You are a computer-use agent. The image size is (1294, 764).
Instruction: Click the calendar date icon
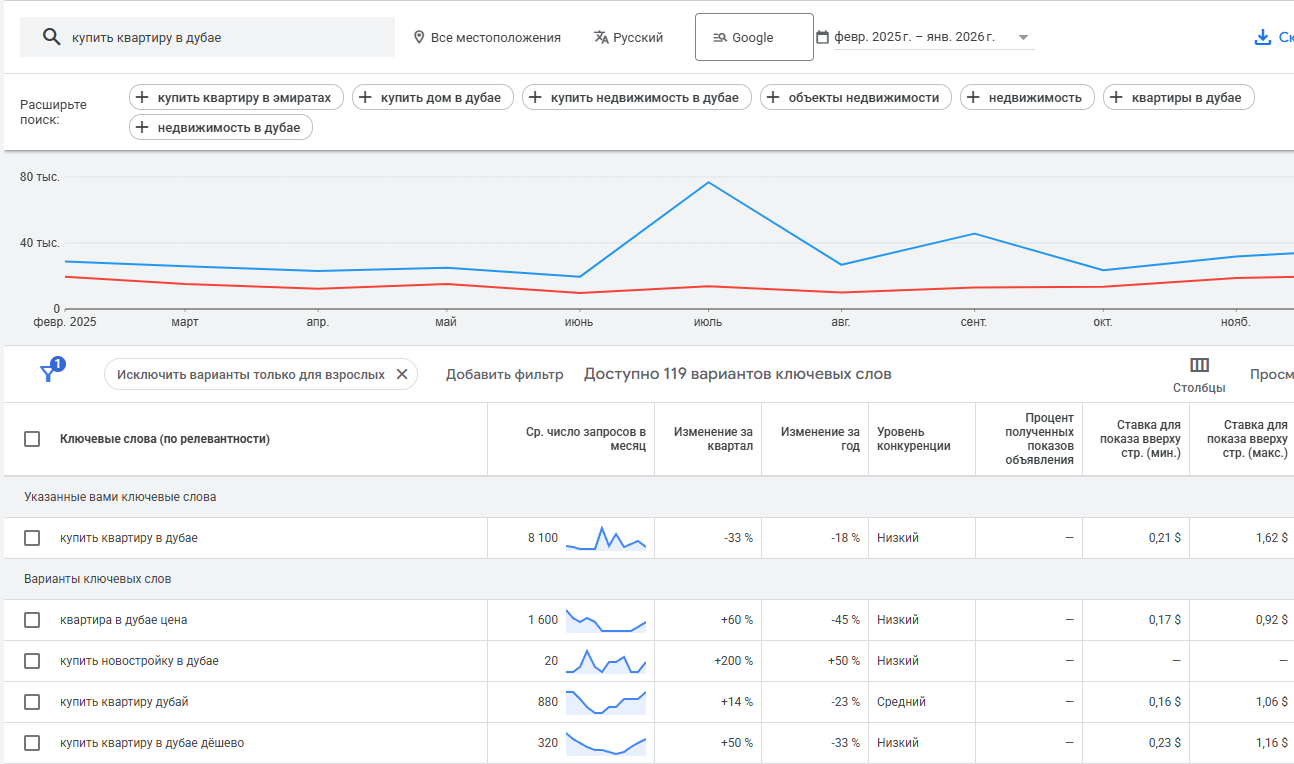click(823, 37)
